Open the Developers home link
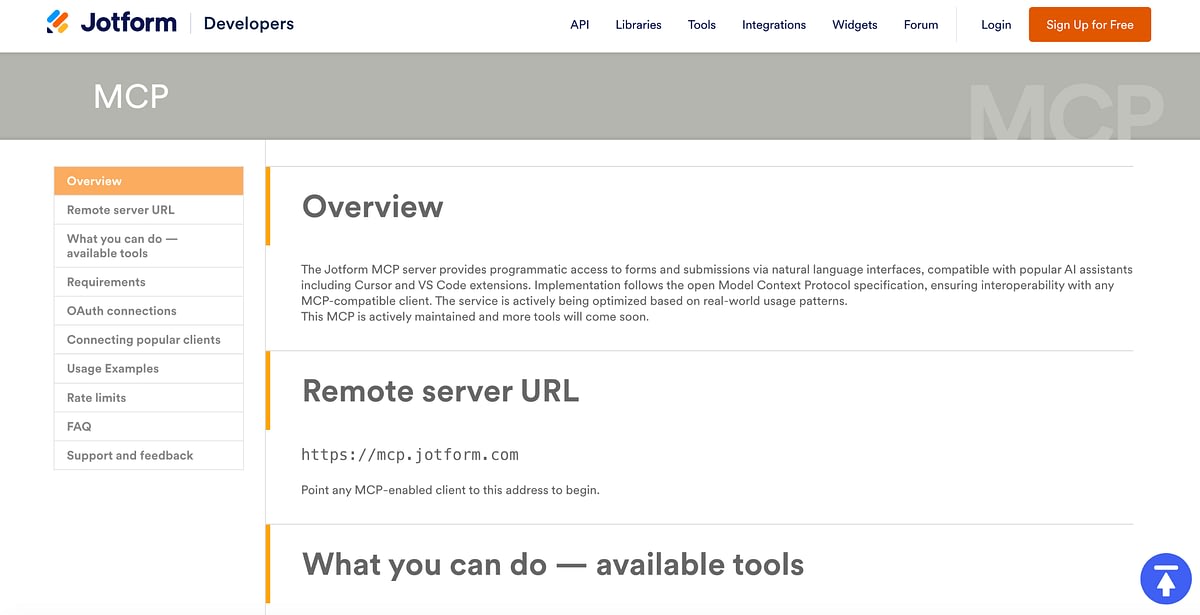 248,23
